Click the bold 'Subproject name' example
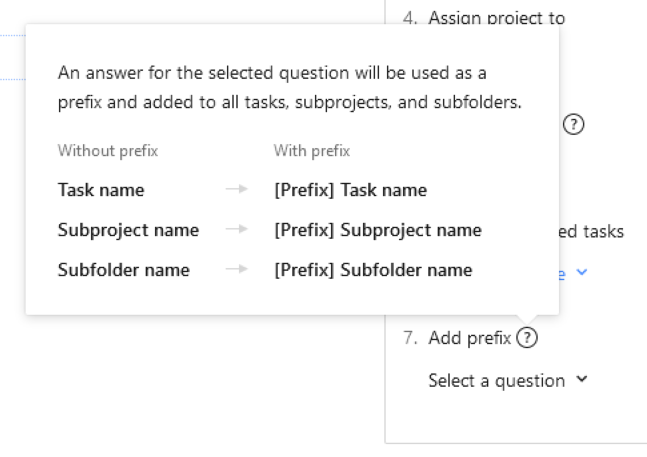 click(128, 230)
